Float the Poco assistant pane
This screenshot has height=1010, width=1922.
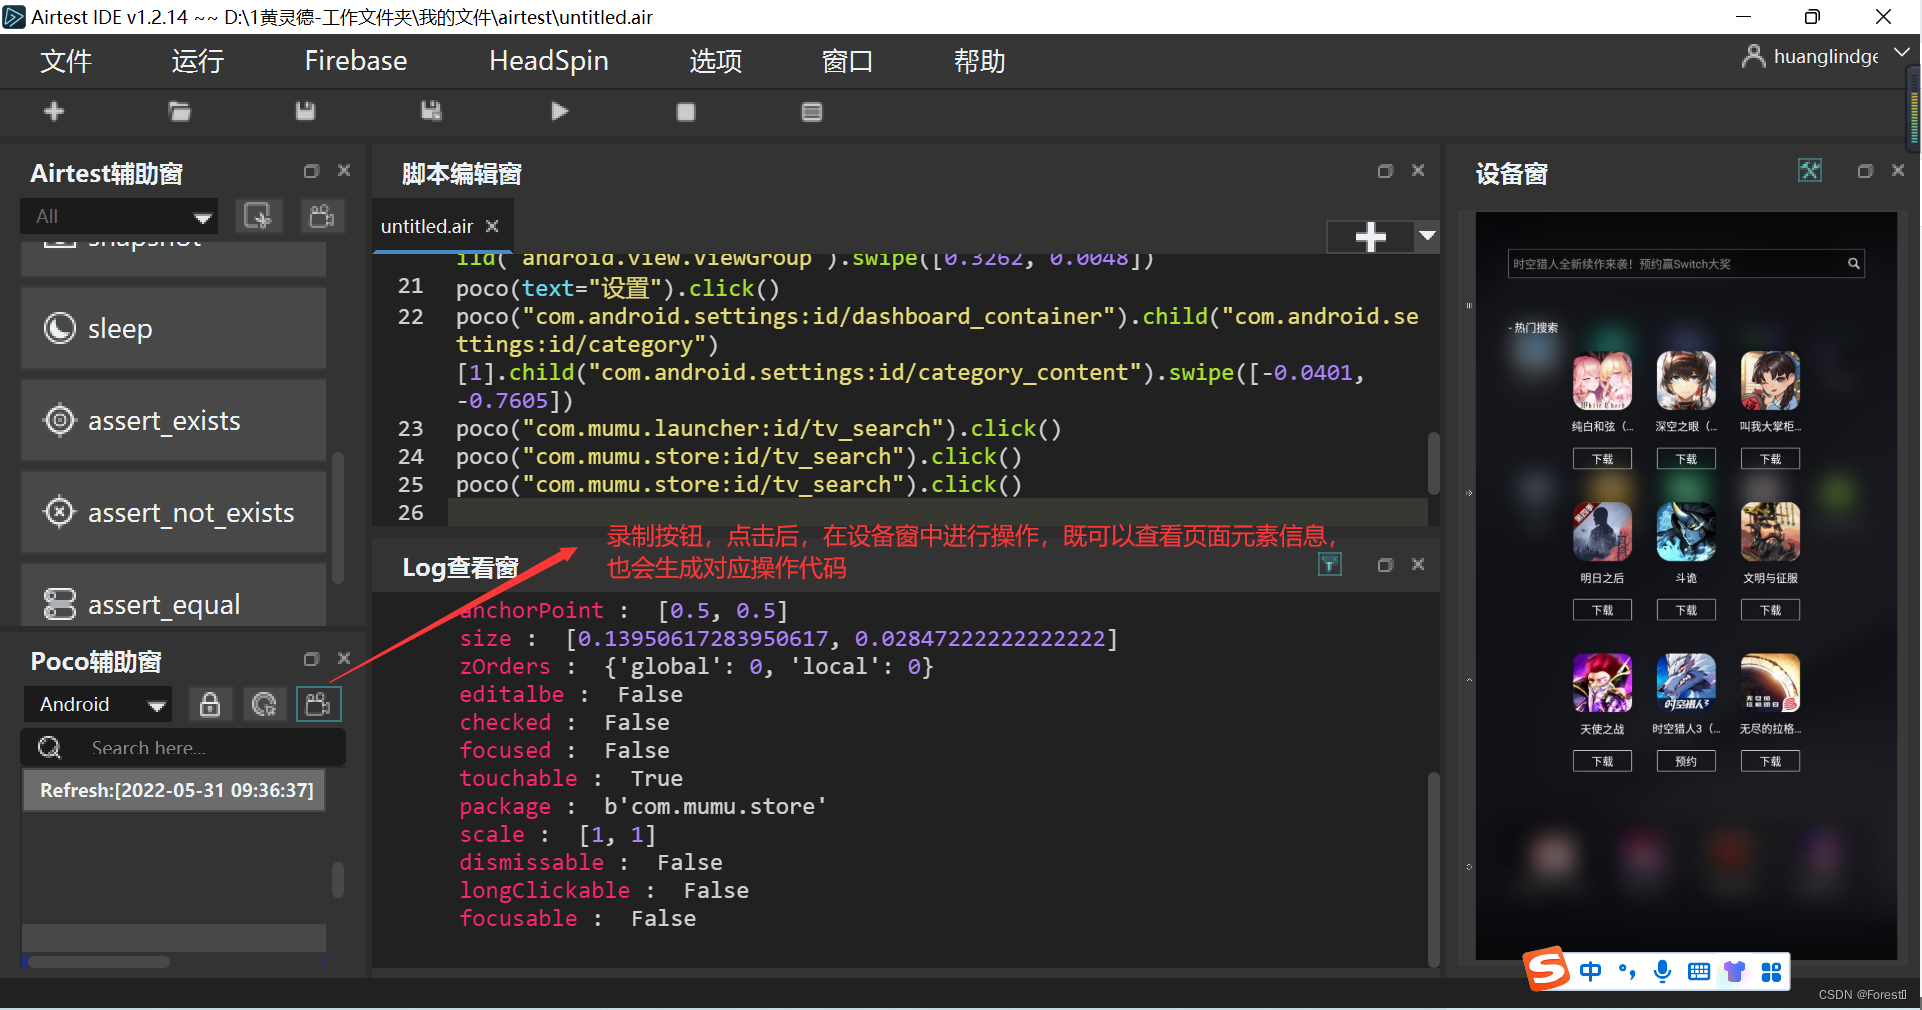click(x=312, y=659)
